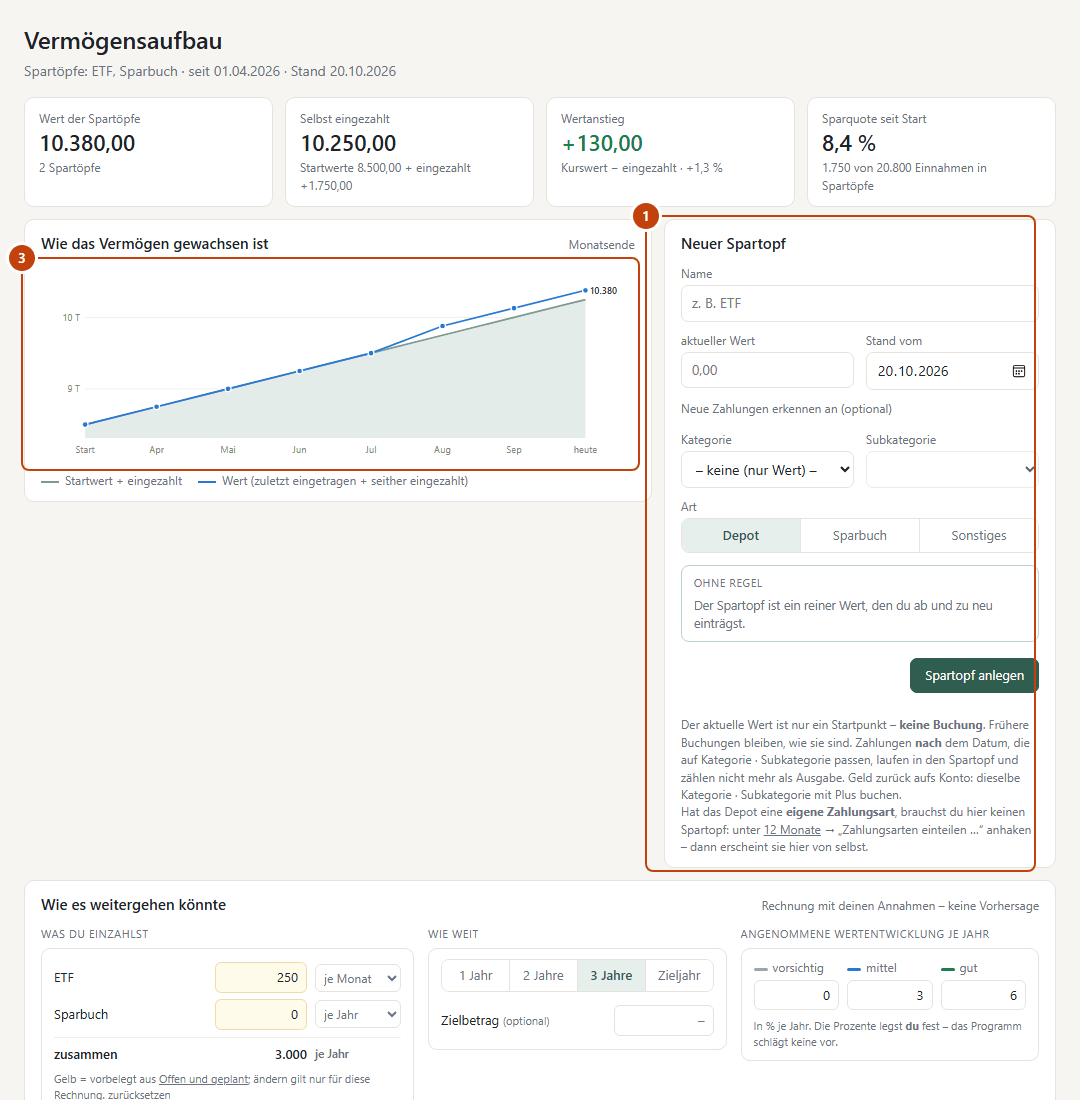The image size is (1080, 1100).
Task: Switch projection horizon to Zieljahr
Action: (679, 976)
